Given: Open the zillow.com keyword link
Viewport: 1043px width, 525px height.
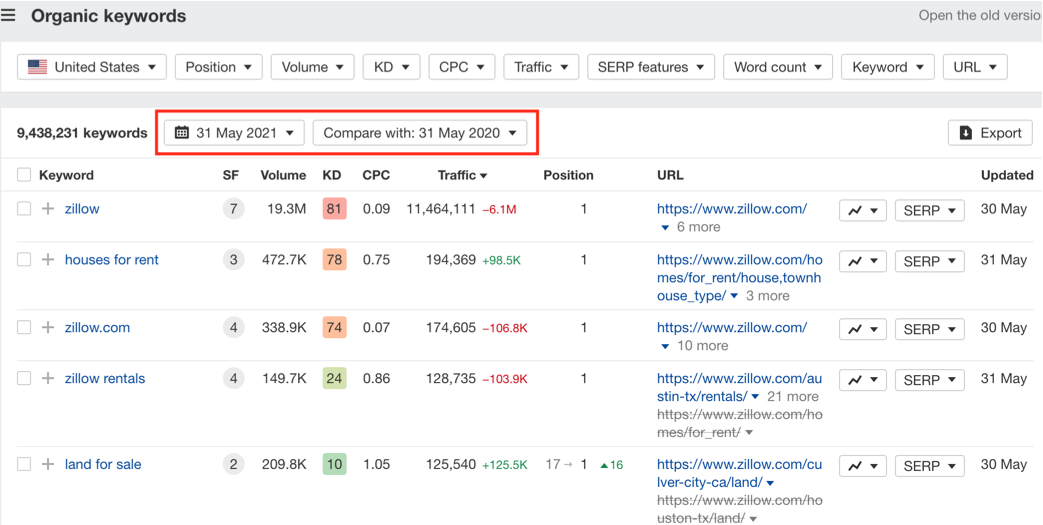Looking at the screenshot, I should 97,327.
